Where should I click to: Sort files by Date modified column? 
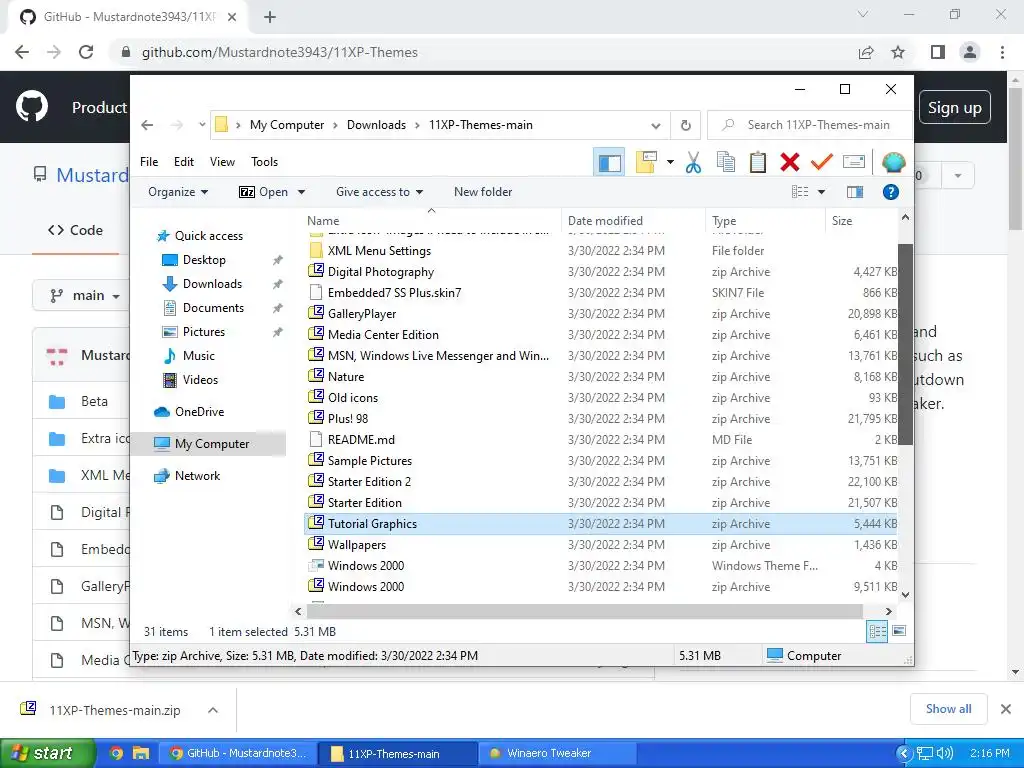(633, 221)
